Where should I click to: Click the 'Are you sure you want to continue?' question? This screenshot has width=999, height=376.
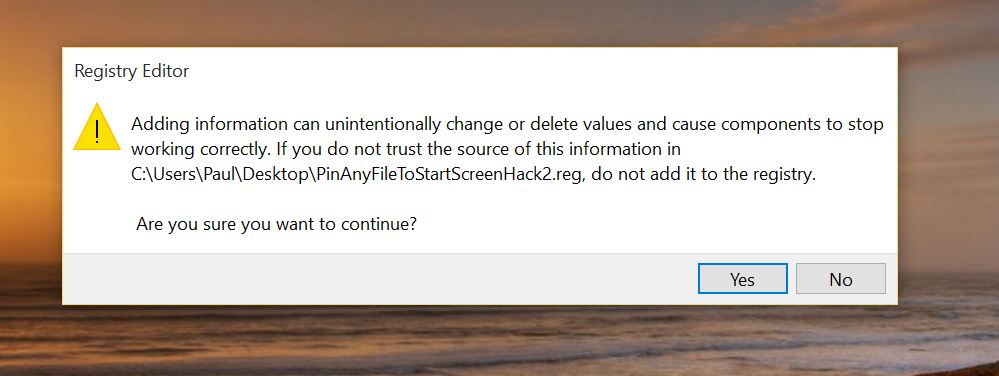277,224
